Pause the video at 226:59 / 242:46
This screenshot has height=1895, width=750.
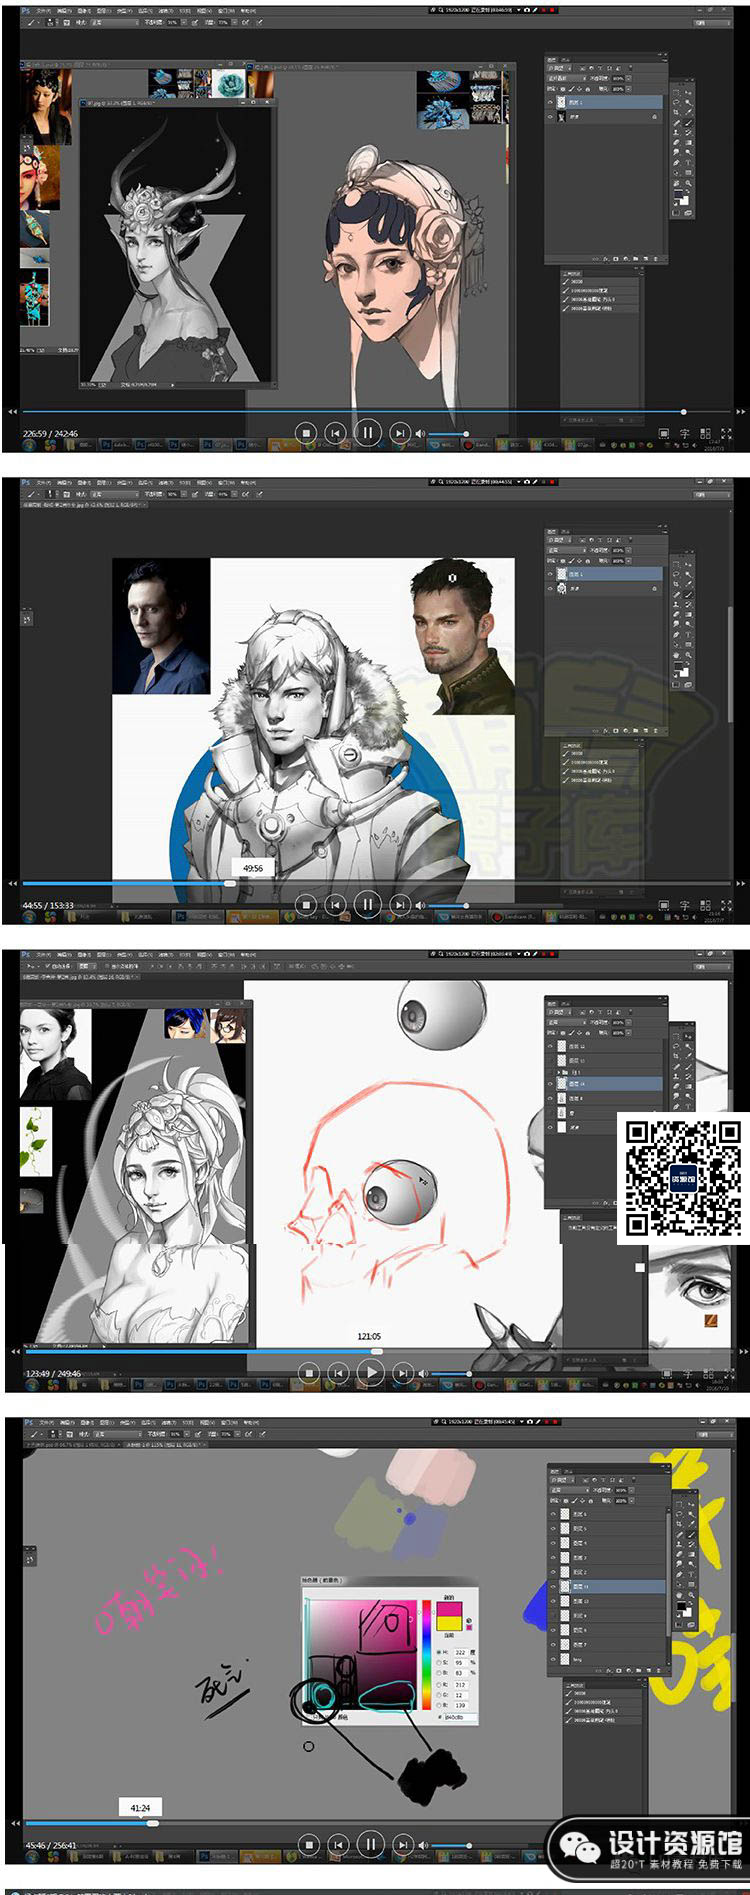(368, 432)
